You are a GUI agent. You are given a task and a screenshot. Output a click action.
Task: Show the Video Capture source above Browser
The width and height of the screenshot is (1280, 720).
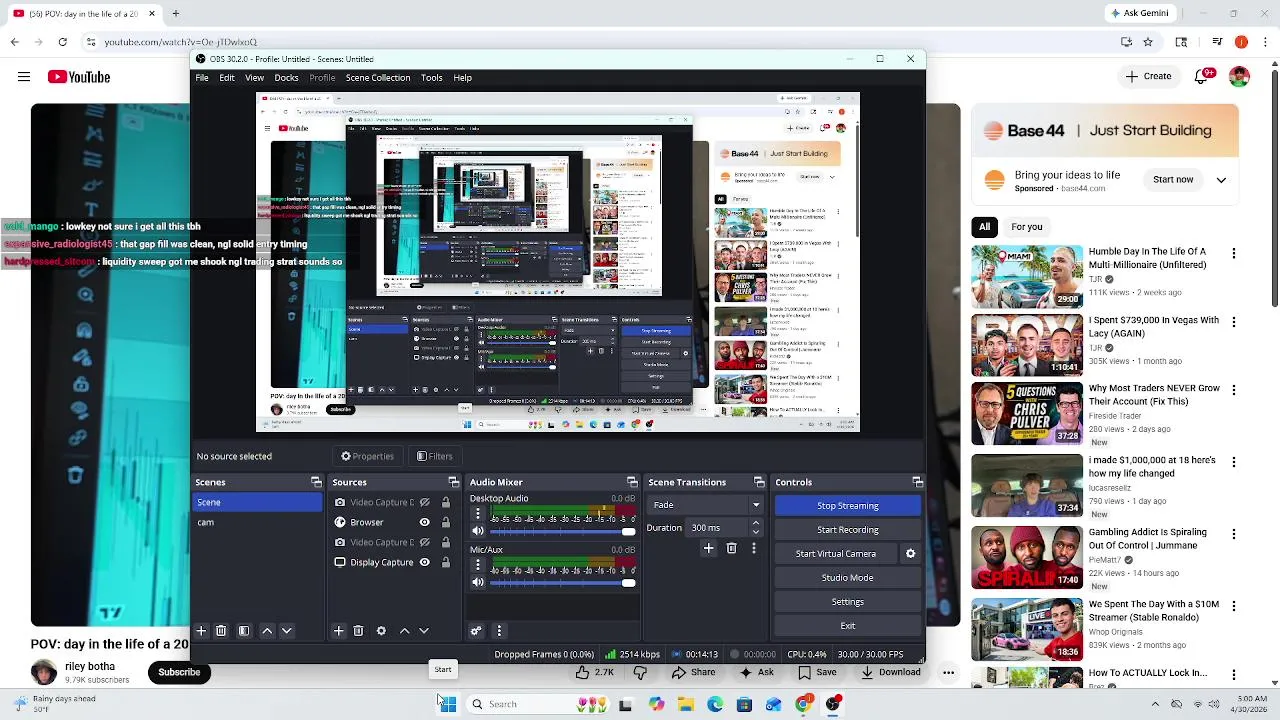coord(424,502)
